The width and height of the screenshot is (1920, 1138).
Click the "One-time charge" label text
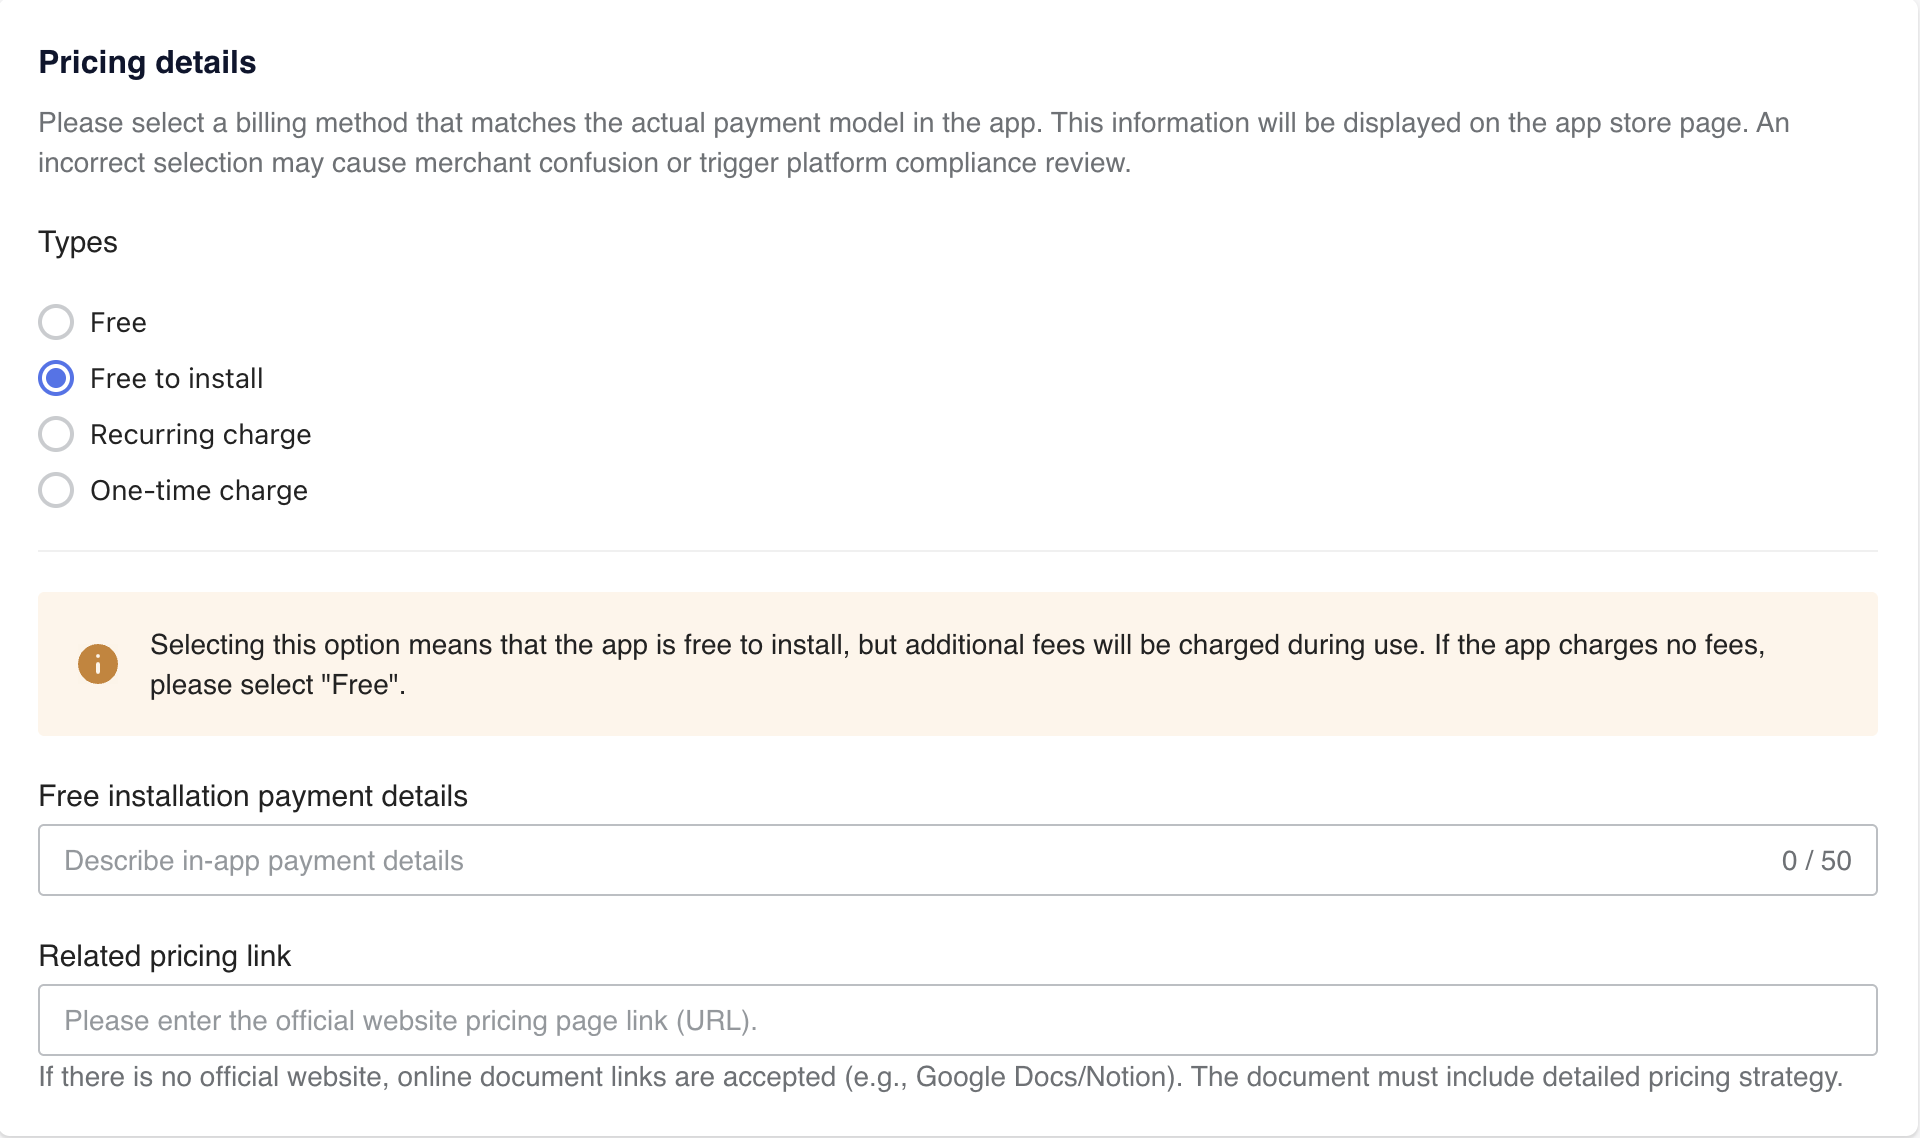[x=198, y=490]
